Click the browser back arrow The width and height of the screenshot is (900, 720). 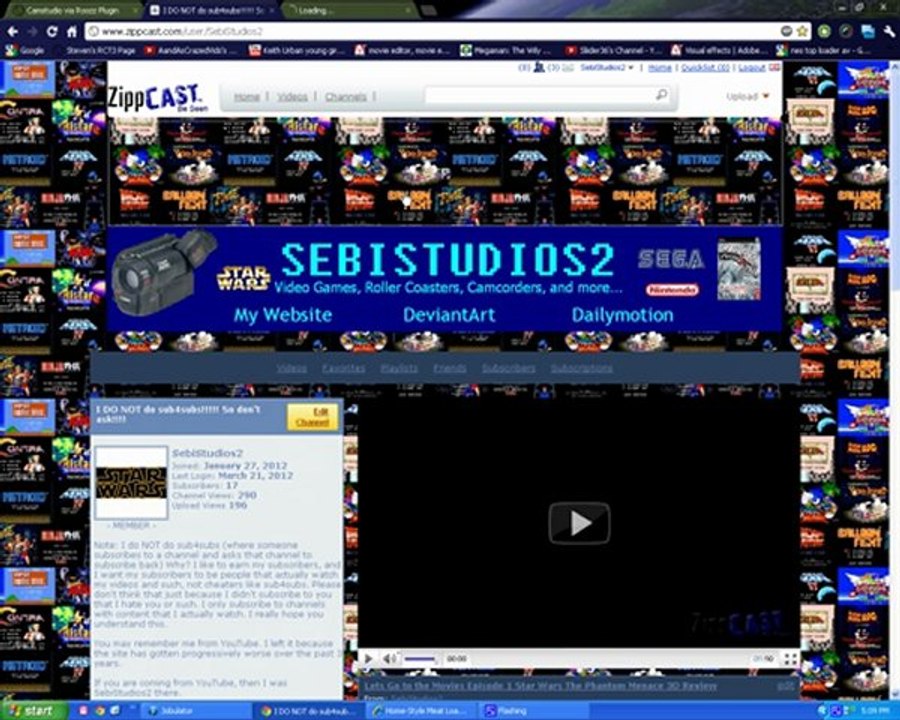point(13,31)
